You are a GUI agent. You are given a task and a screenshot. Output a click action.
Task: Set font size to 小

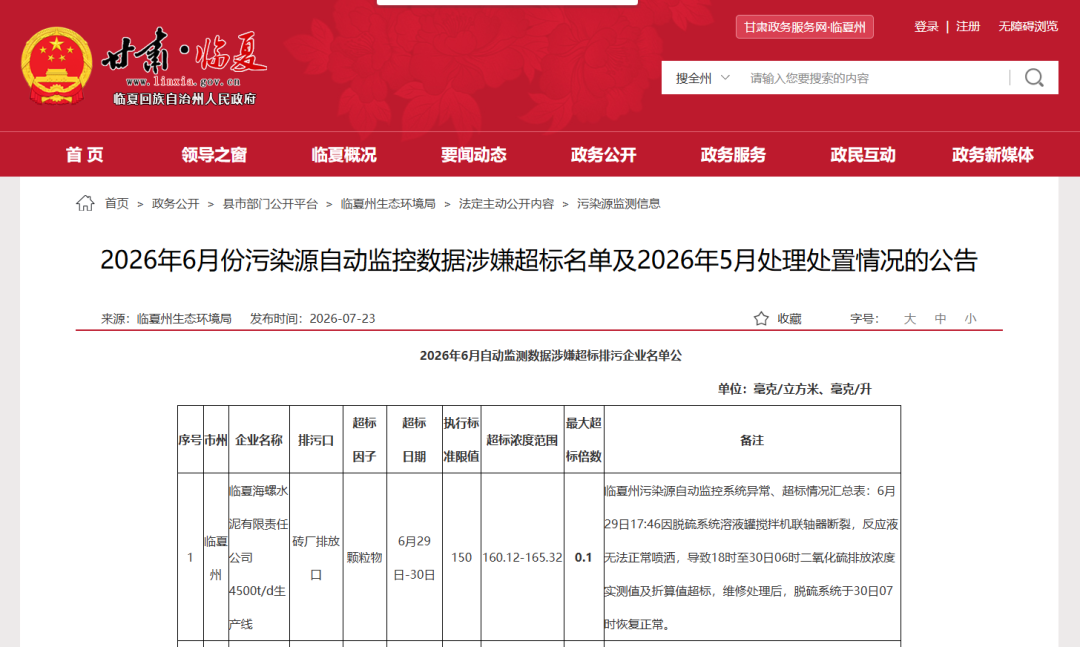coord(970,318)
